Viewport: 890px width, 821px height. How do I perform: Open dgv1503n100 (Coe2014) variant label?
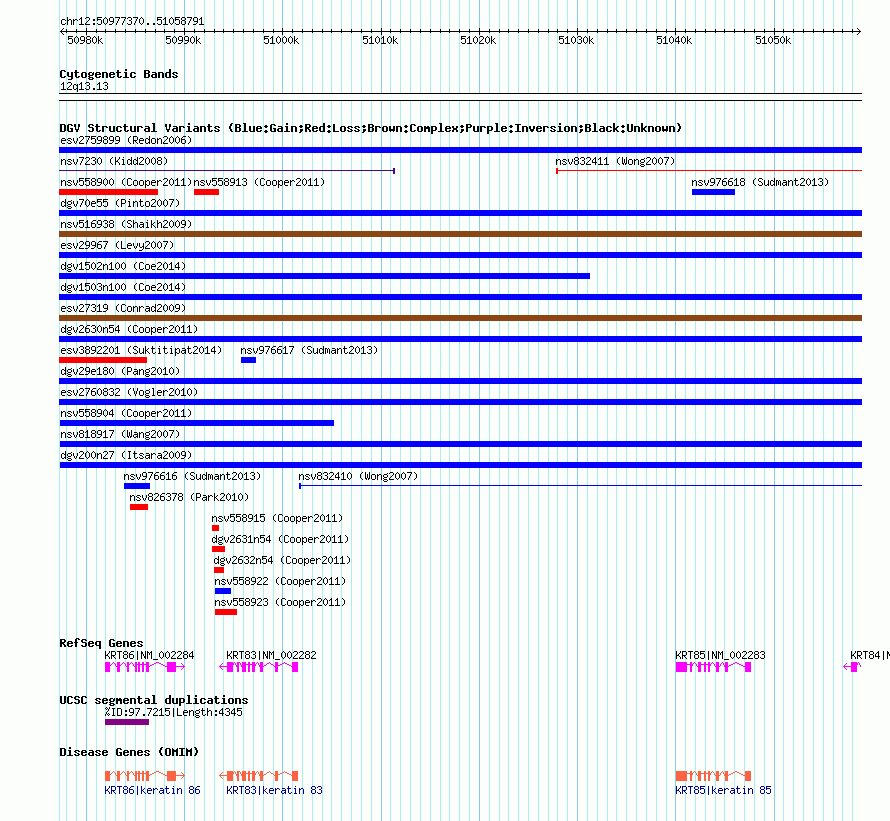point(123,287)
